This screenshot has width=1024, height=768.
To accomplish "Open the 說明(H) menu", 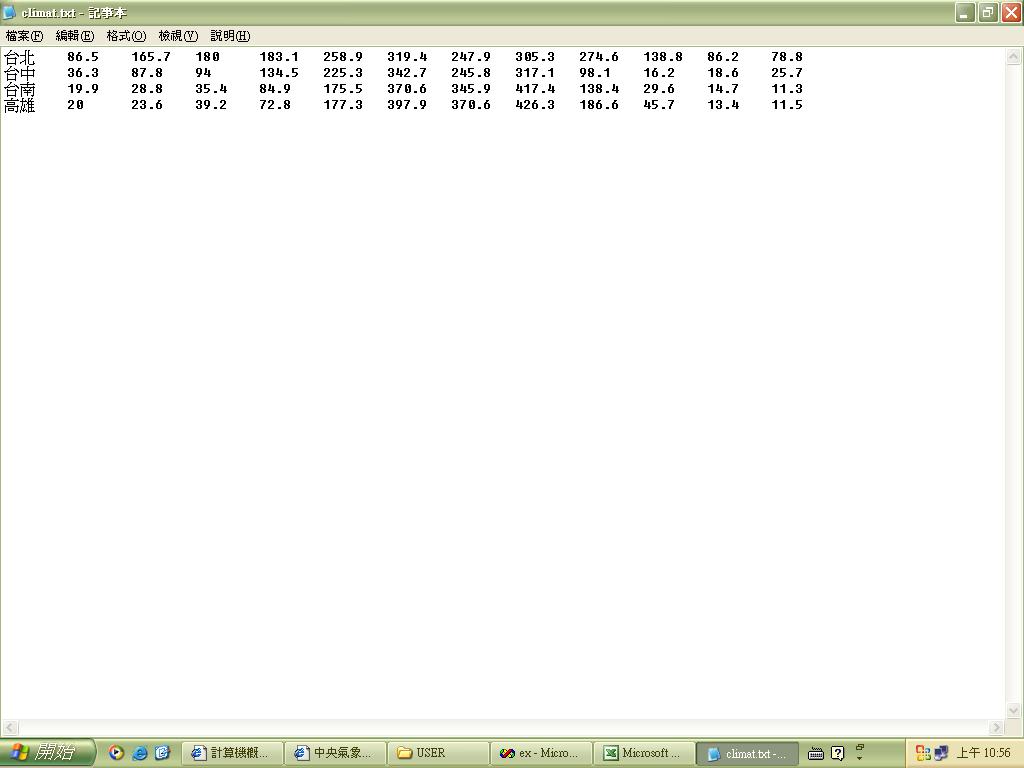I will [x=230, y=36].
